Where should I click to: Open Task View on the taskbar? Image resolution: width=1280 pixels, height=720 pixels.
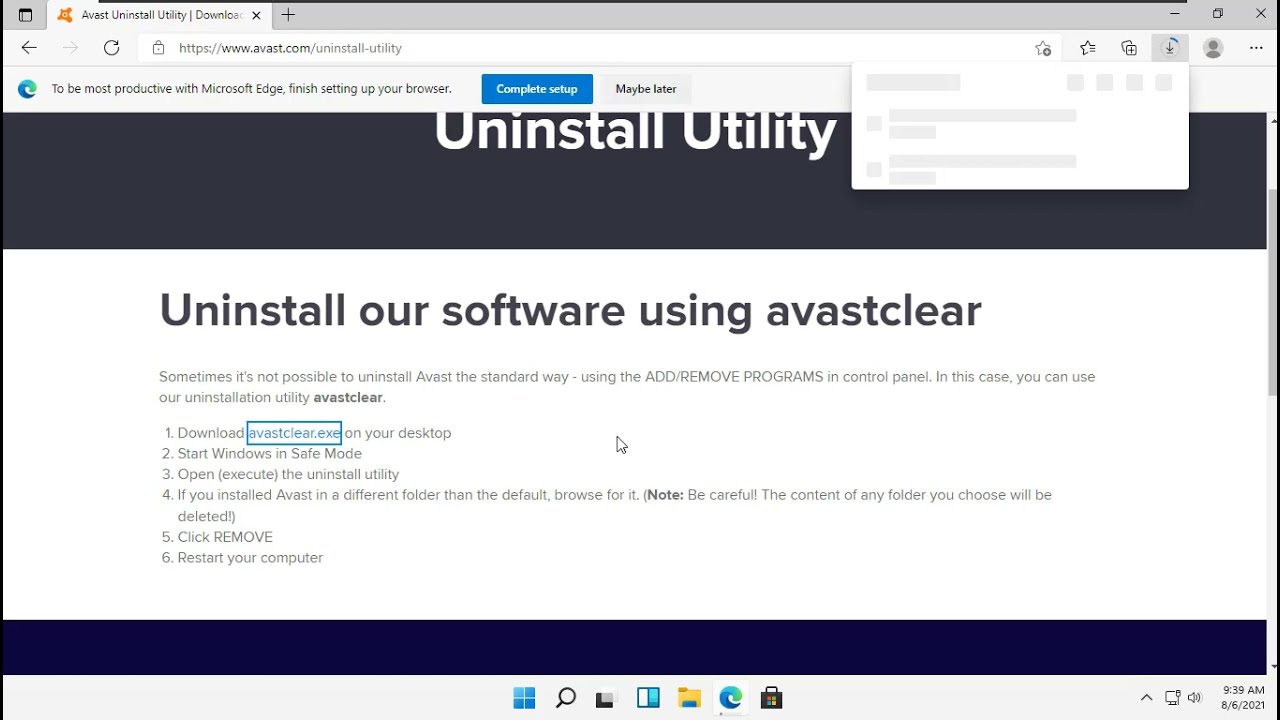pos(605,698)
